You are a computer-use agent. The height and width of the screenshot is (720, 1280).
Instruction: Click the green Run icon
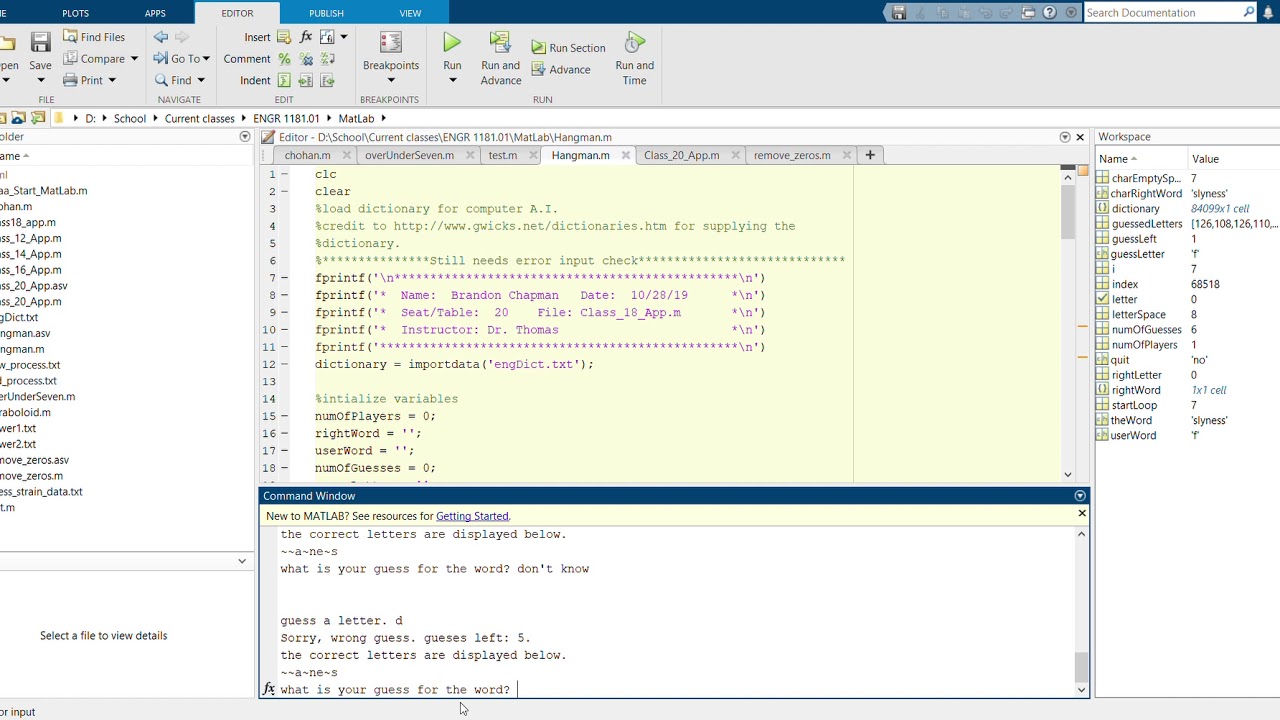click(452, 42)
